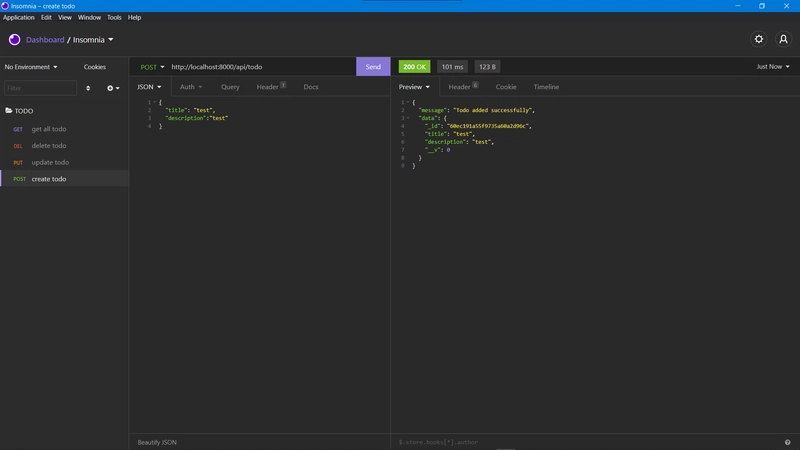Open the user account icon

pyautogui.click(x=783, y=39)
